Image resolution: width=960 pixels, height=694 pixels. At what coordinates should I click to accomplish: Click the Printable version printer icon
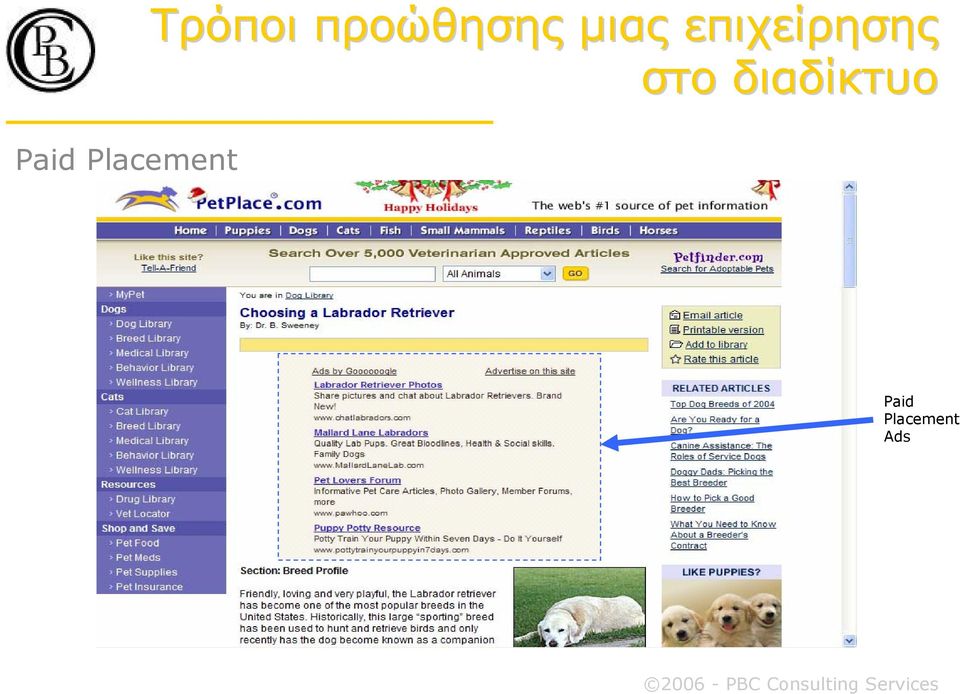pyautogui.click(x=675, y=330)
